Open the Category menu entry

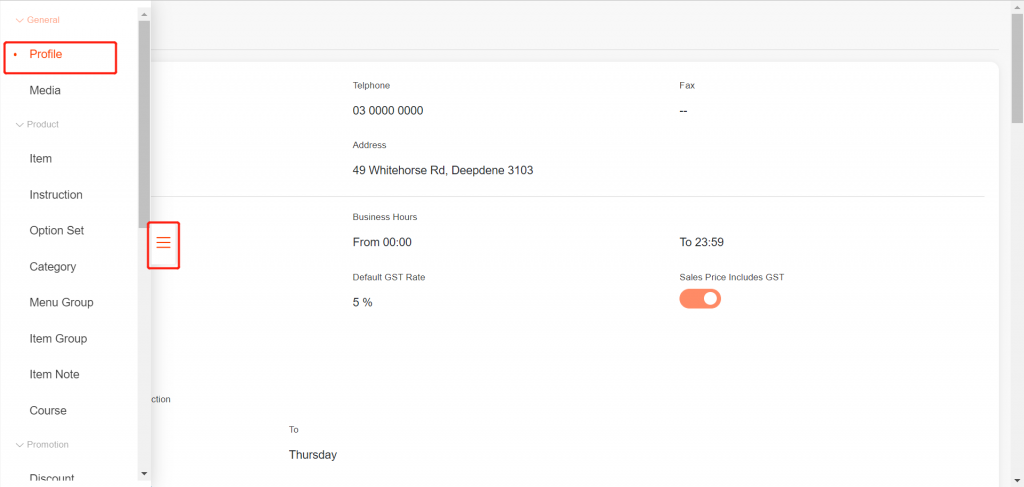coord(53,267)
